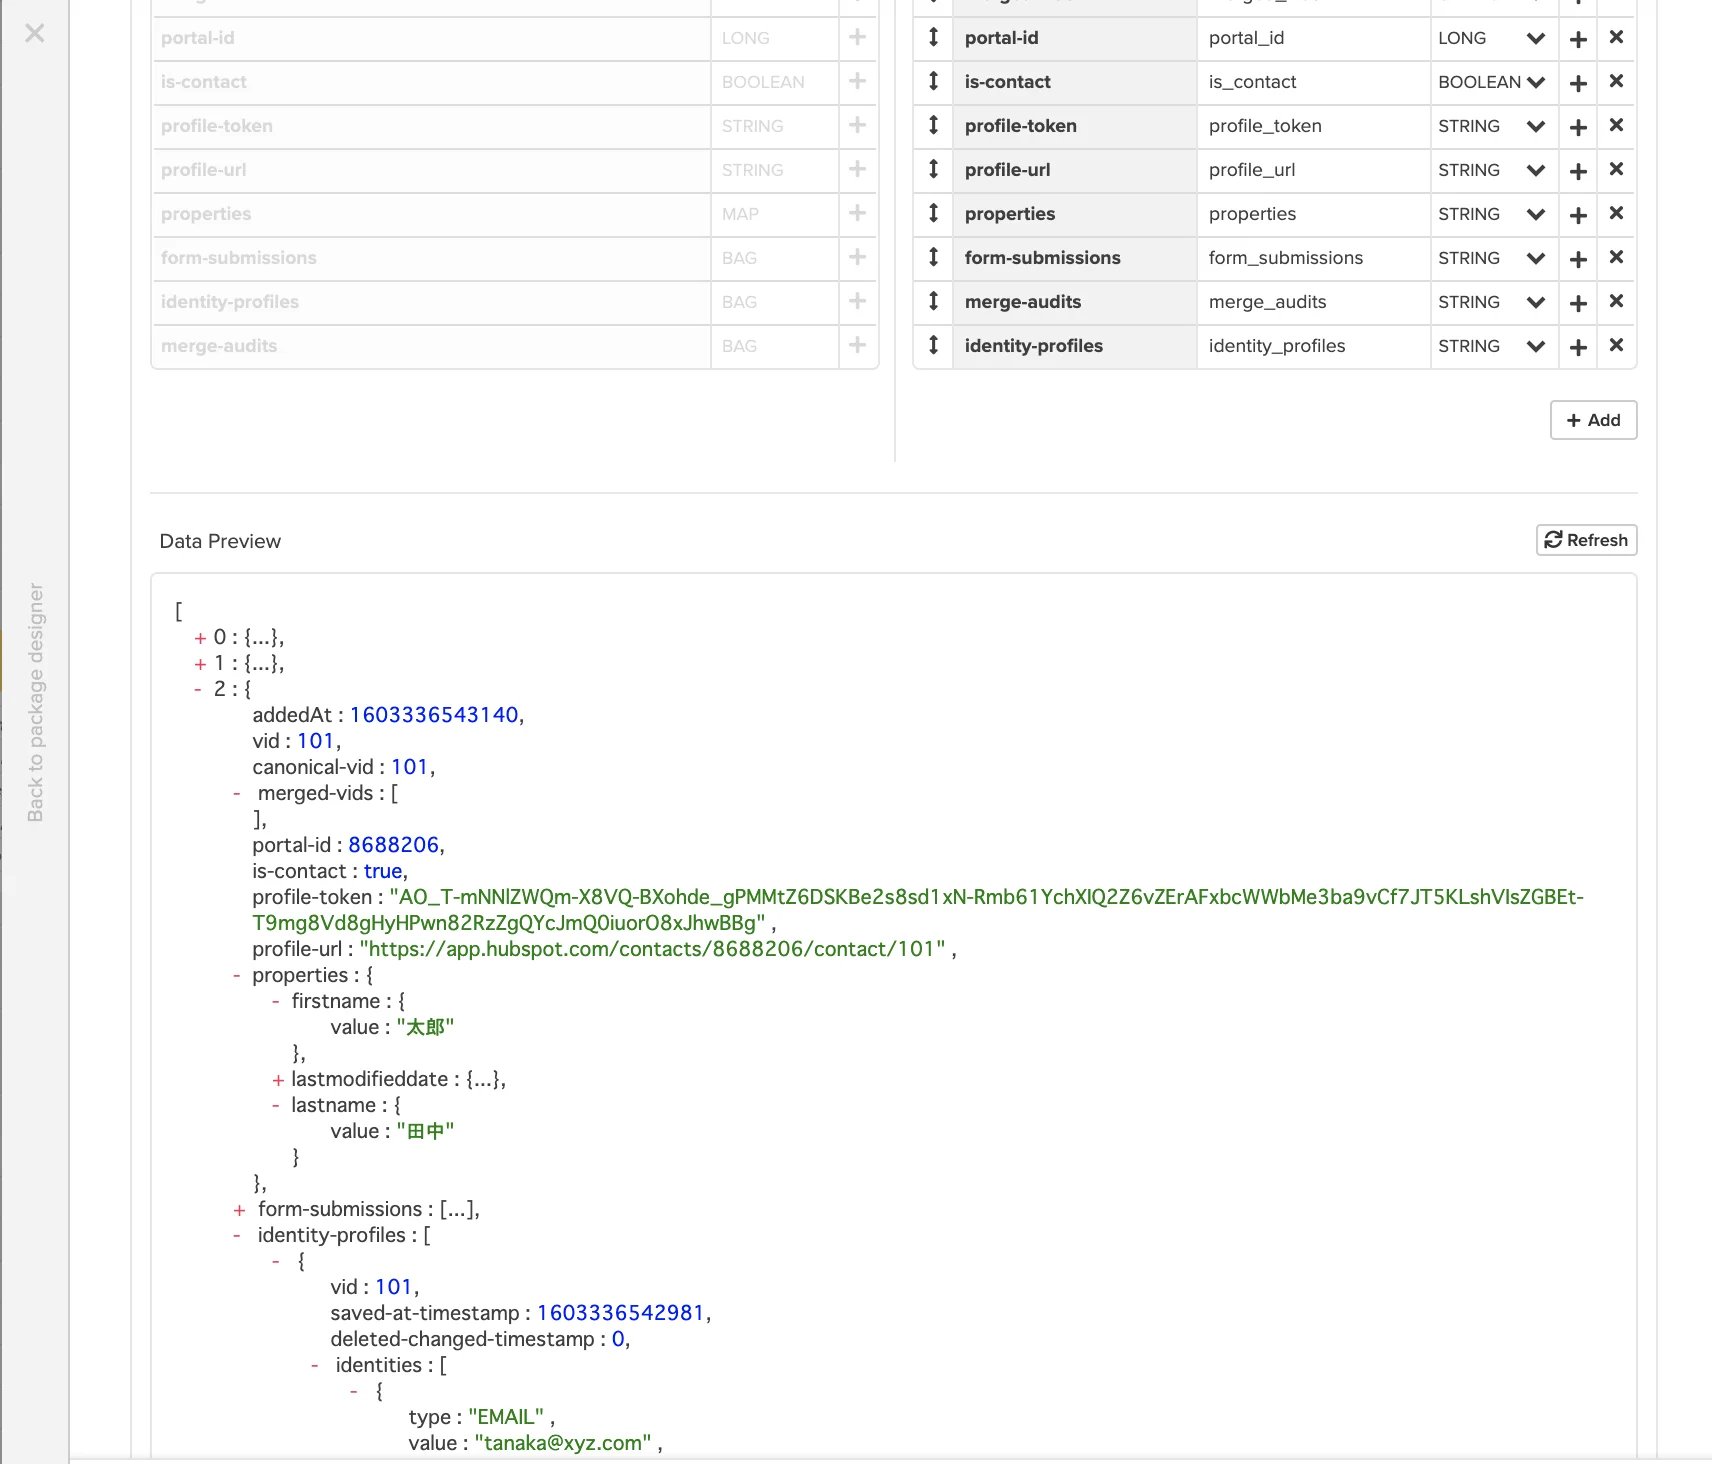
Task: Edit the is_contact destination name field
Action: point(1313,82)
